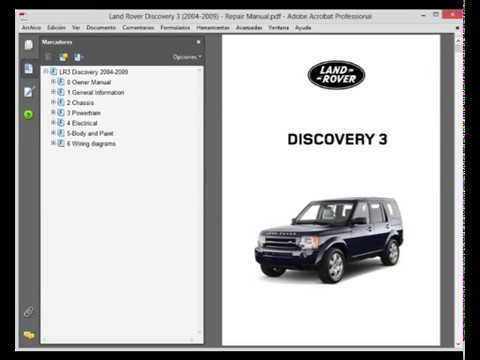This screenshot has width=480, height=360.
Task: Click bookmark icon beside 5-Body and Paint
Action: pos(61,133)
